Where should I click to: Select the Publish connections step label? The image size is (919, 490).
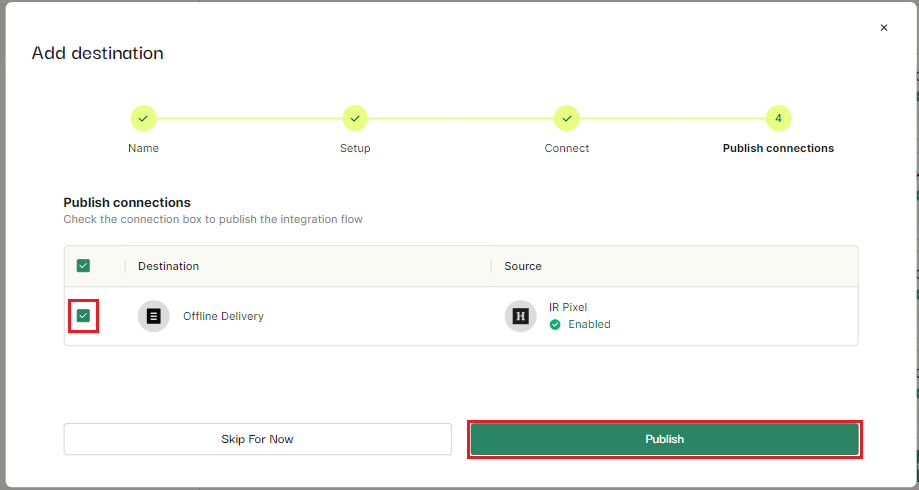click(778, 148)
